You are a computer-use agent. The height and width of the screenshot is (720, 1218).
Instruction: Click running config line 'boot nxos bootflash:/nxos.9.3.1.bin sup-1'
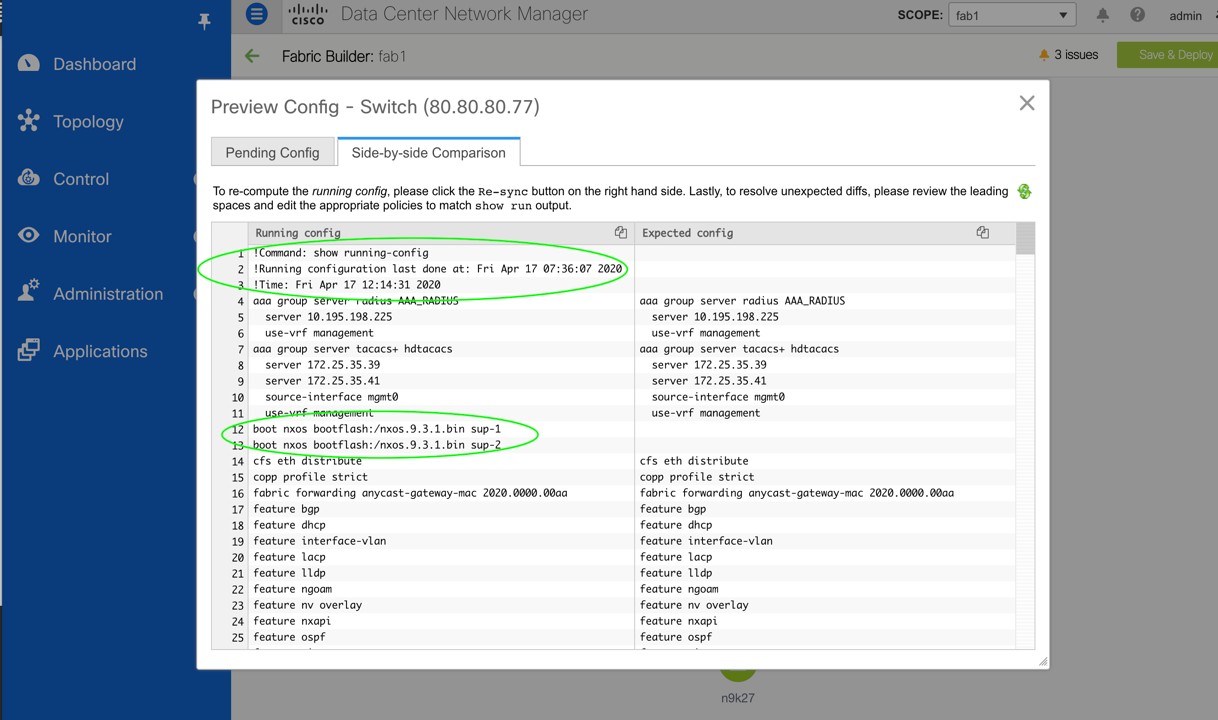click(377, 429)
